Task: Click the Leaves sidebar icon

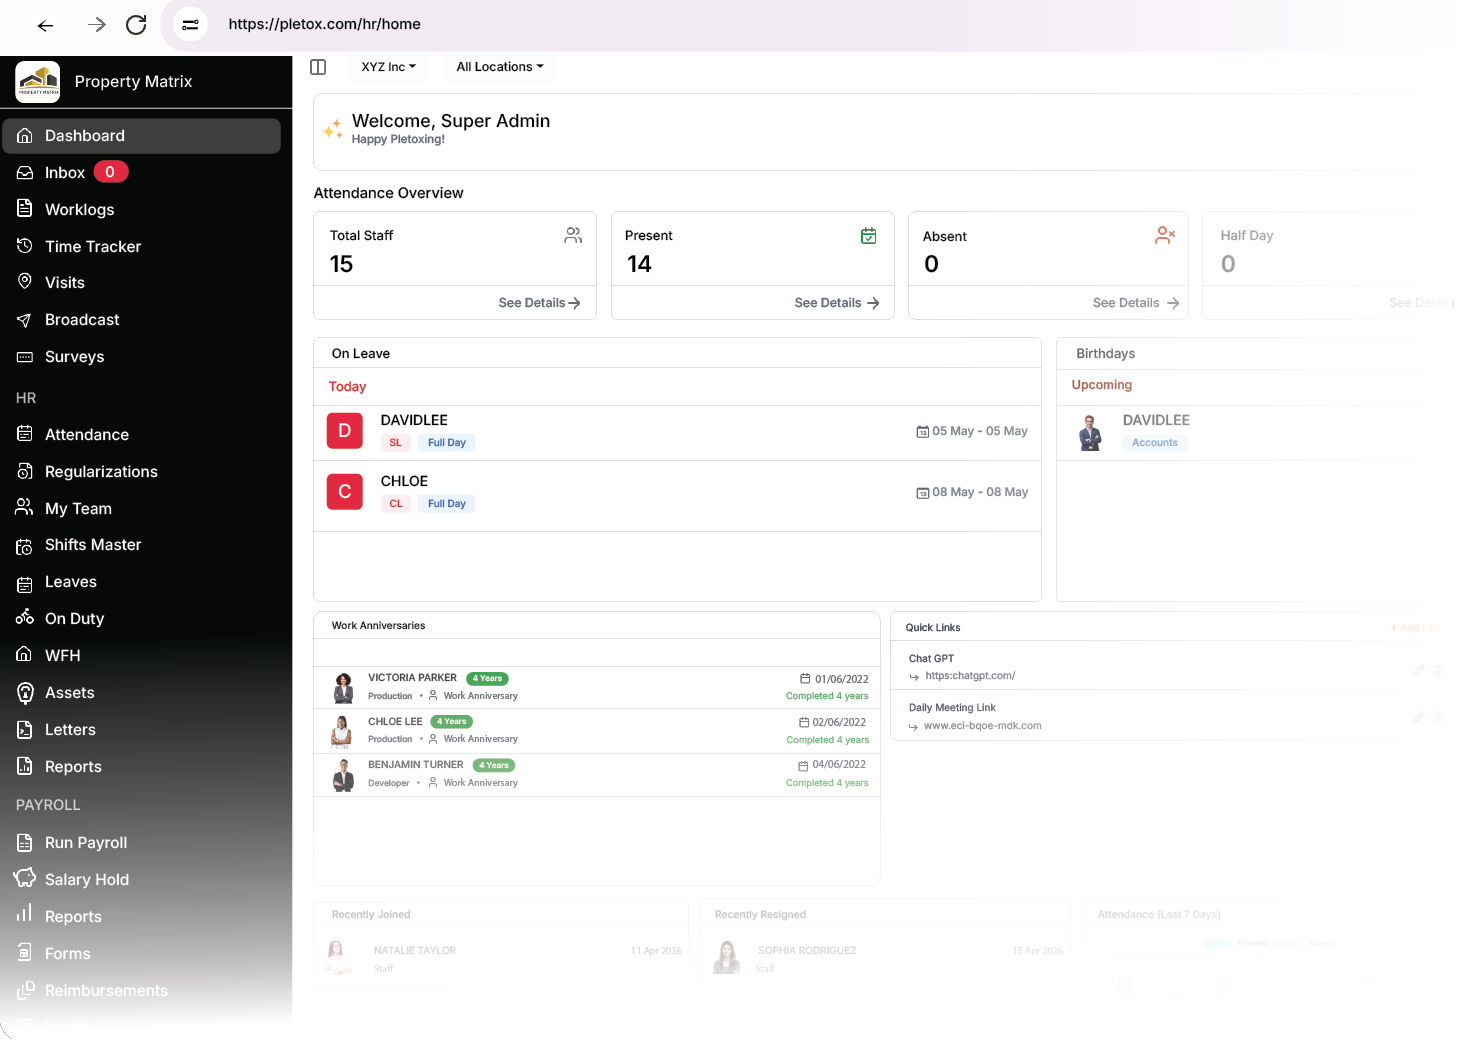Action: (x=25, y=584)
